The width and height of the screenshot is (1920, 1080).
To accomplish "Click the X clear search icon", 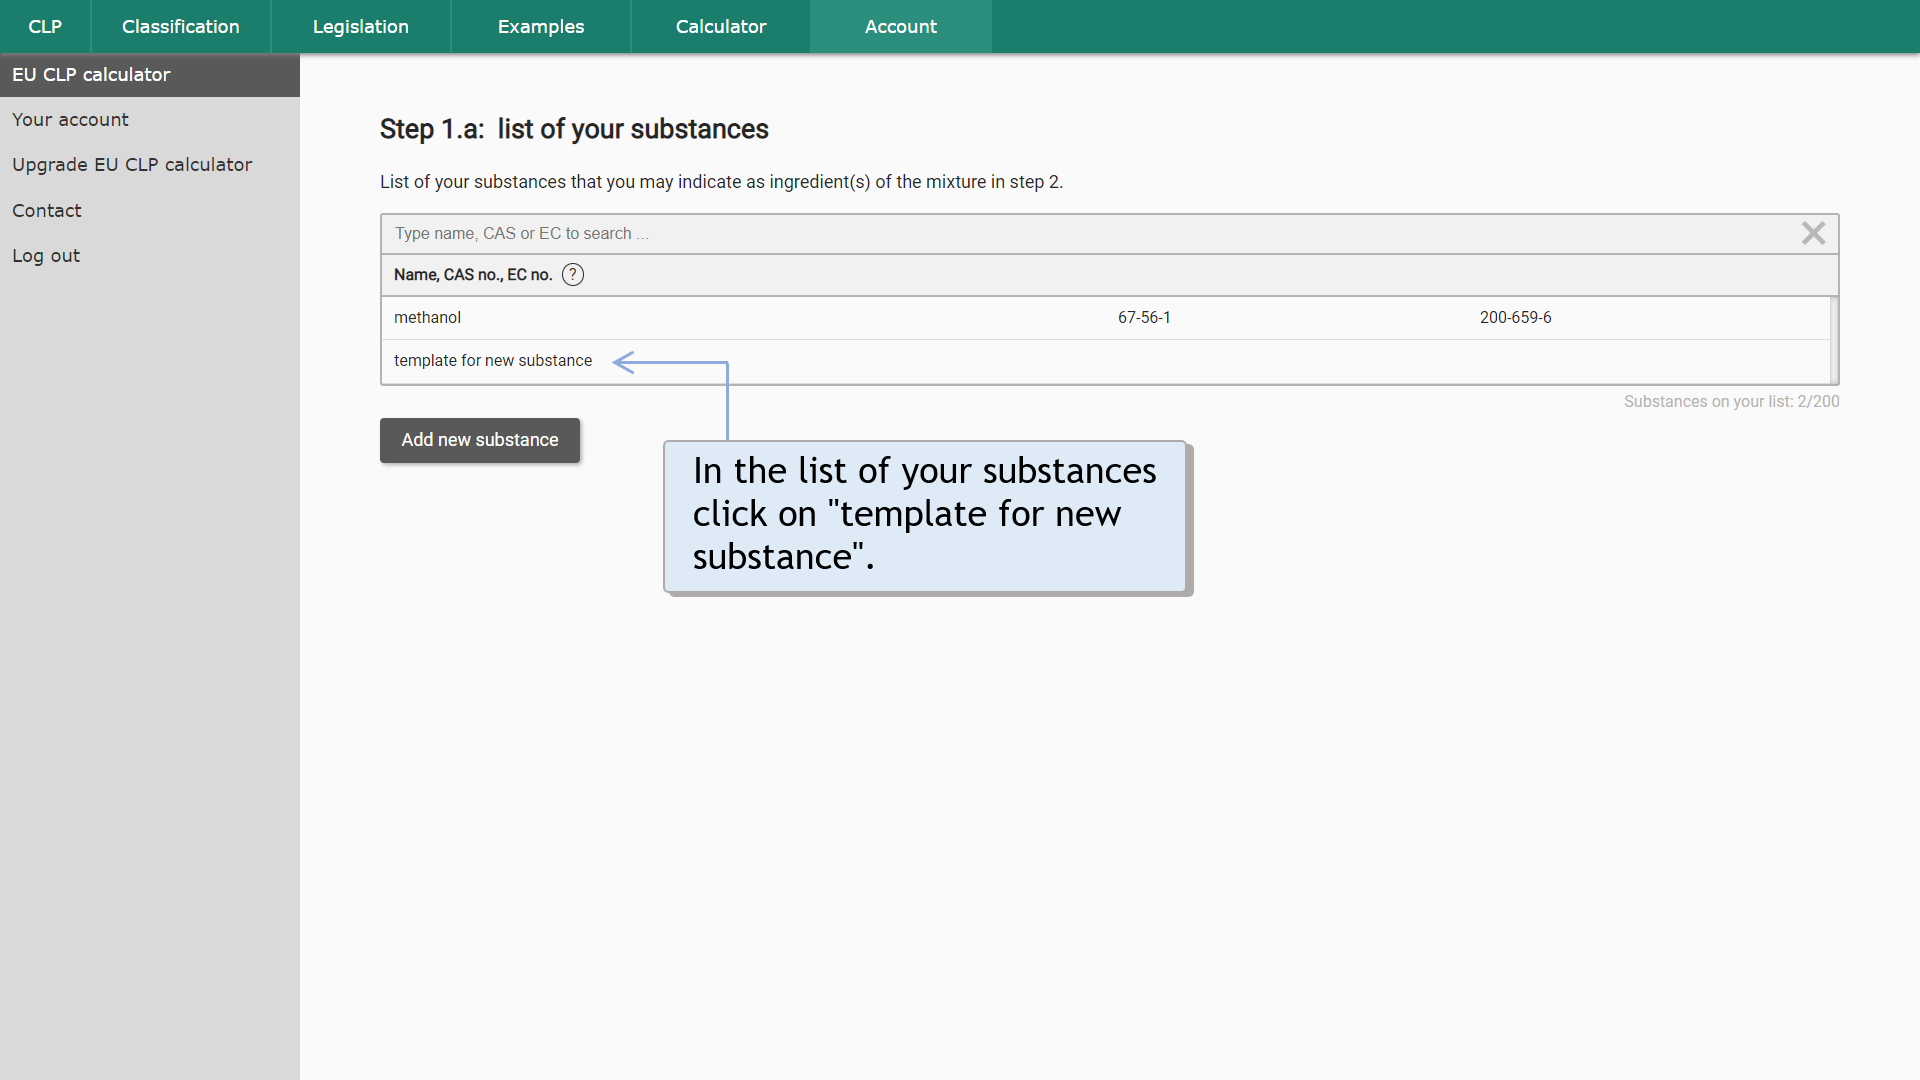I will (x=1813, y=233).
